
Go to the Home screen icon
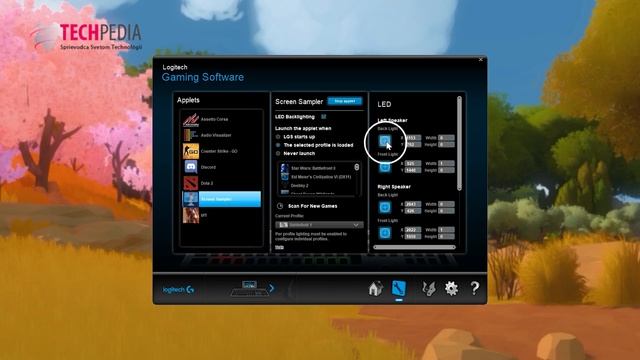pyautogui.click(x=376, y=289)
